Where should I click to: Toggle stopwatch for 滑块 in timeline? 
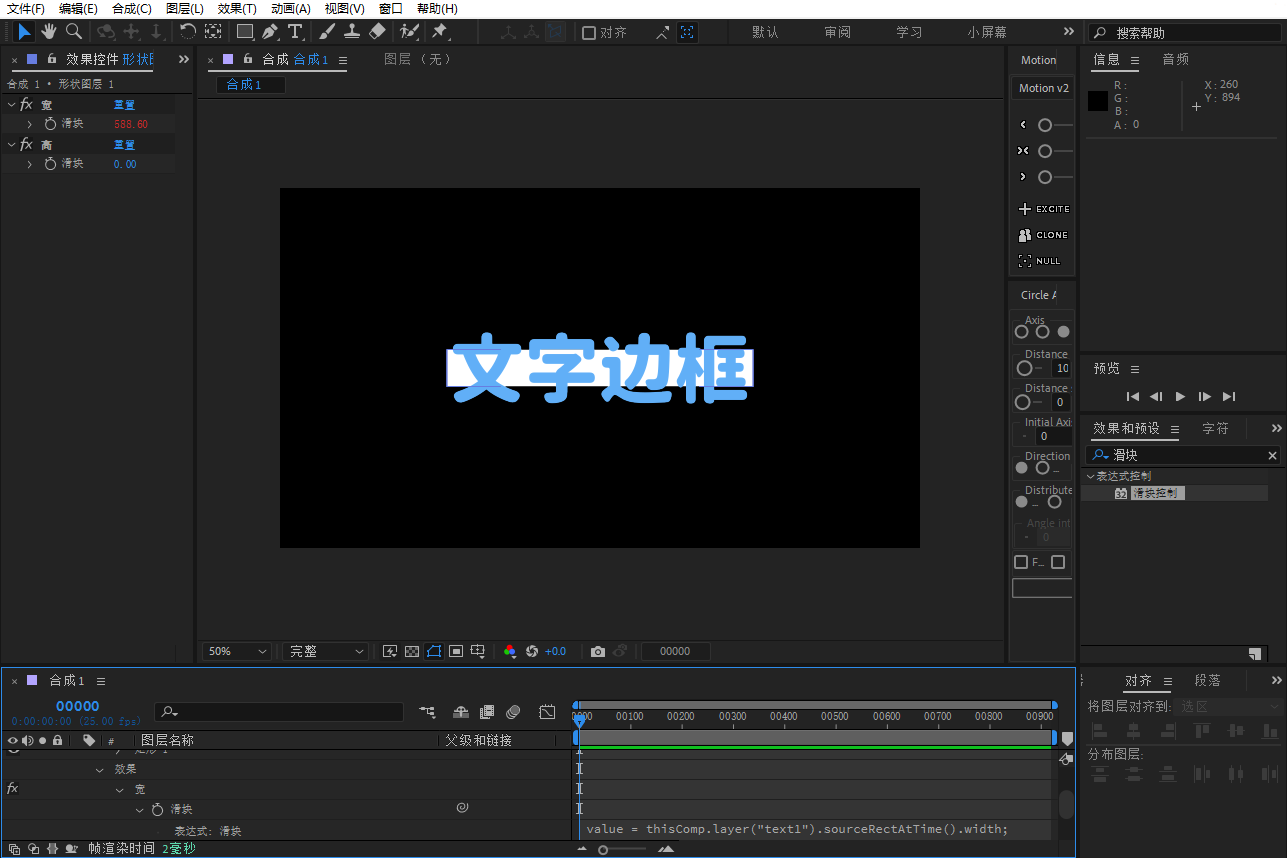(157, 809)
